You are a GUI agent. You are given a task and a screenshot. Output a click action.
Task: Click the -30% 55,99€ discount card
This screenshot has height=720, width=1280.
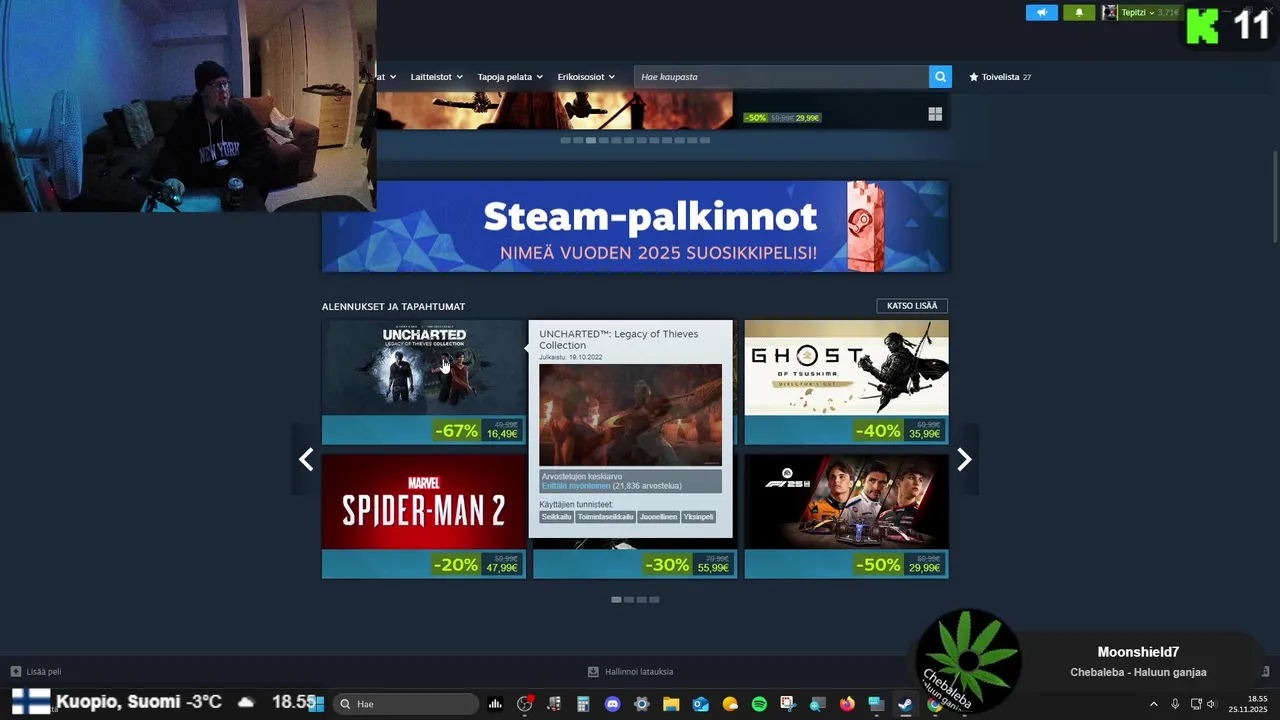coord(635,564)
